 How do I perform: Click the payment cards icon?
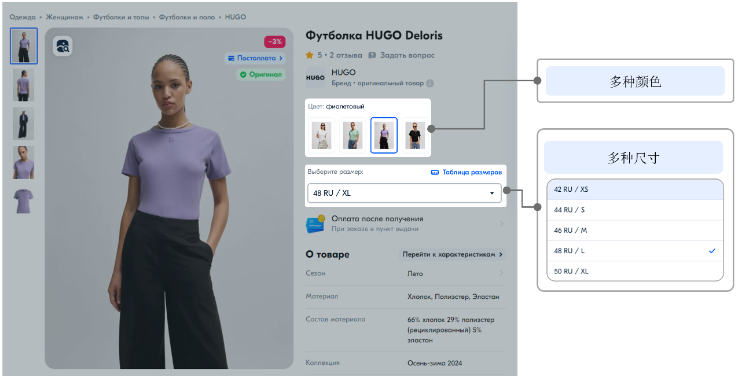tap(316, 224)
